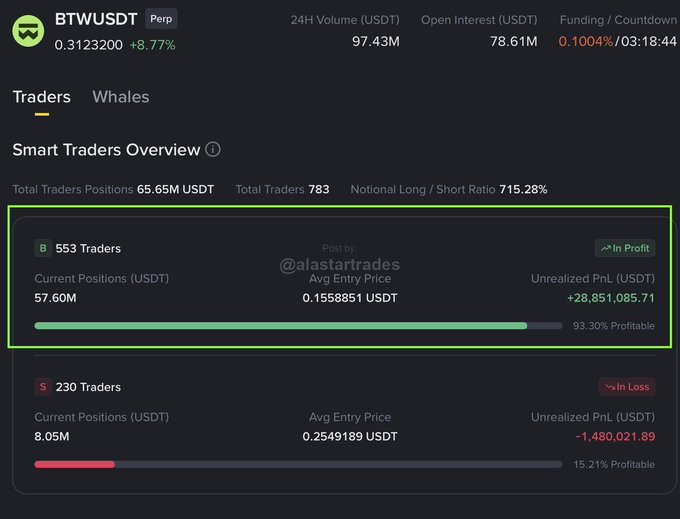Click the In Loss status badge
Image resolution: width=680 pixels, height=519 pixels.
[x=627, y=387]
